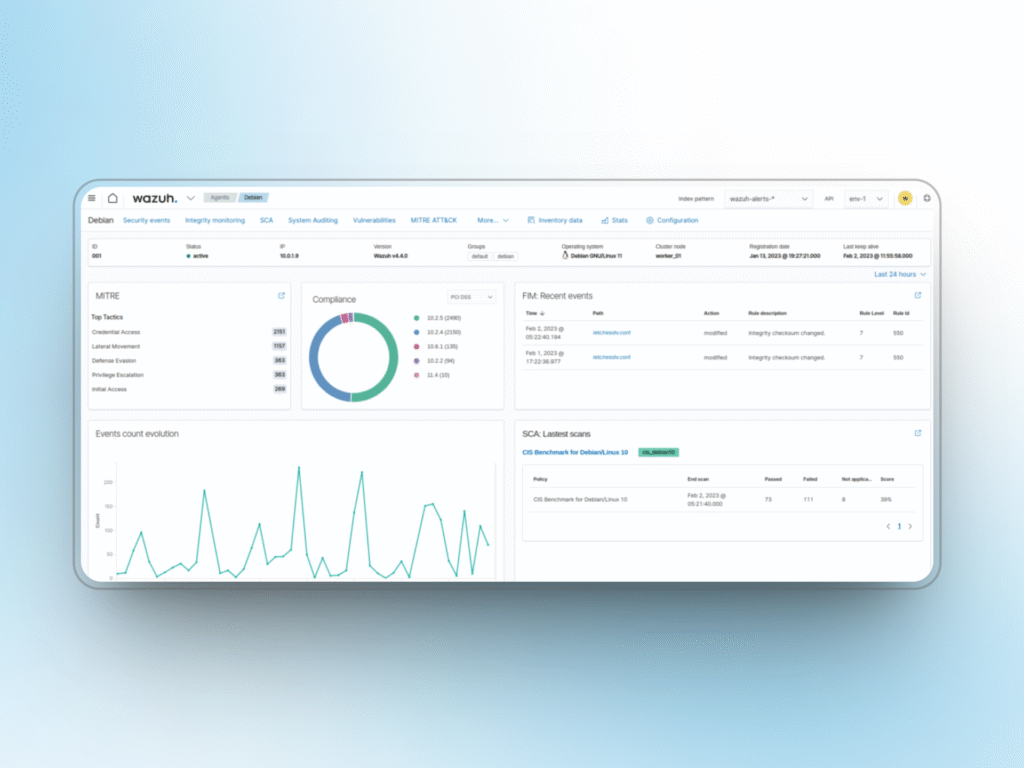This screenshot has width=1024, height=768.
Task: Open /etc/resolv.conf from Feb 1 event
Action: 611,357
